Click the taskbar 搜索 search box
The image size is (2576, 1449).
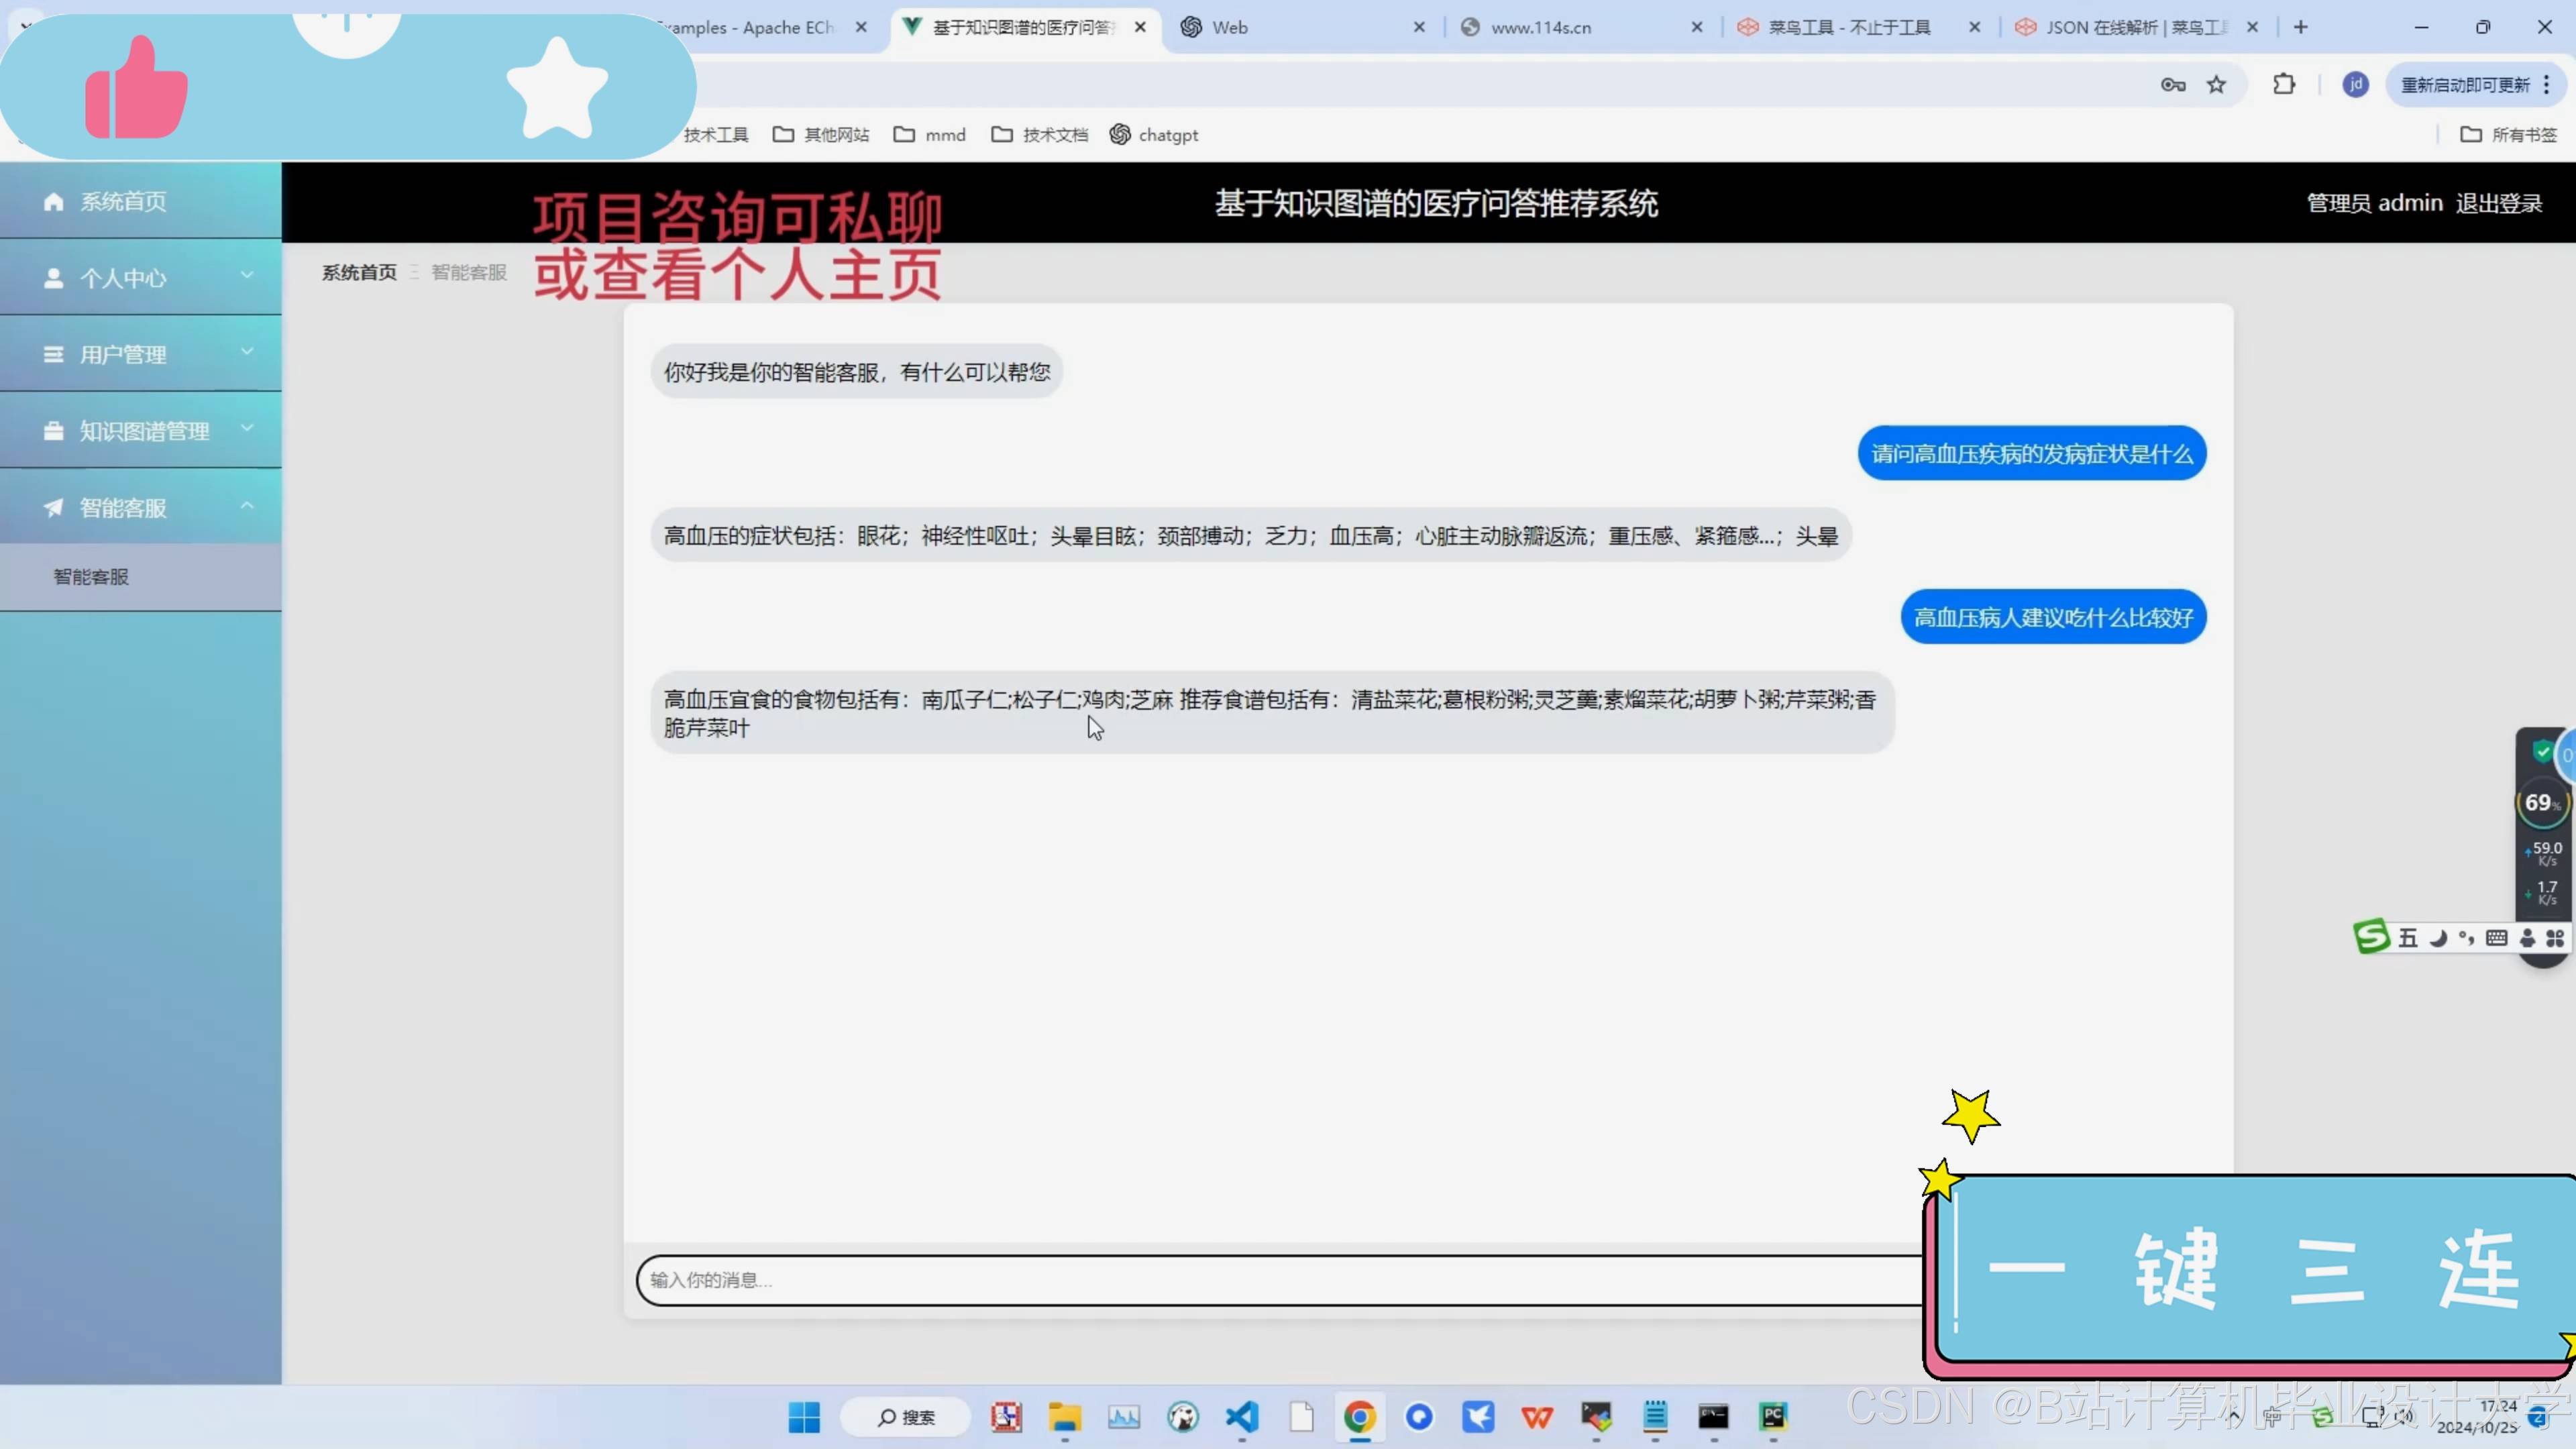click(x=906, y=1417)
